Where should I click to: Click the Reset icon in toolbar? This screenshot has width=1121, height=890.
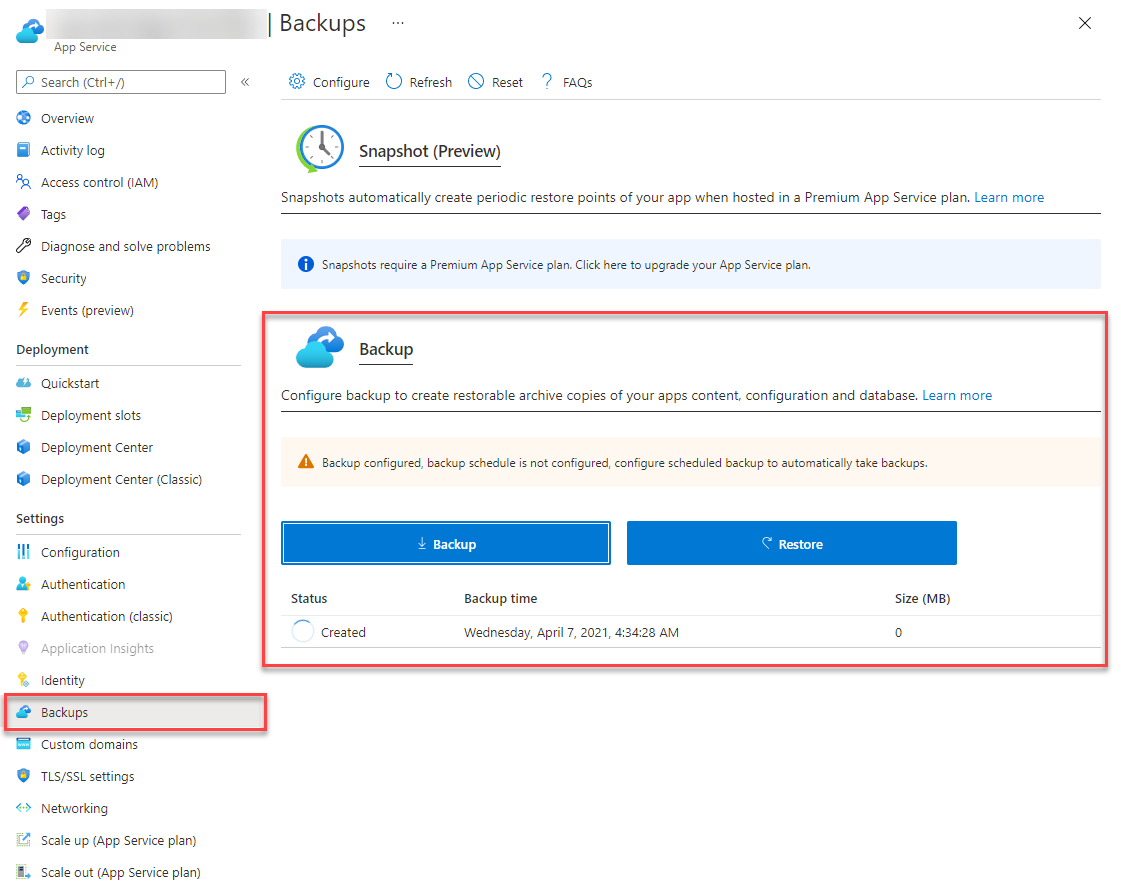(x=476, y=82)
